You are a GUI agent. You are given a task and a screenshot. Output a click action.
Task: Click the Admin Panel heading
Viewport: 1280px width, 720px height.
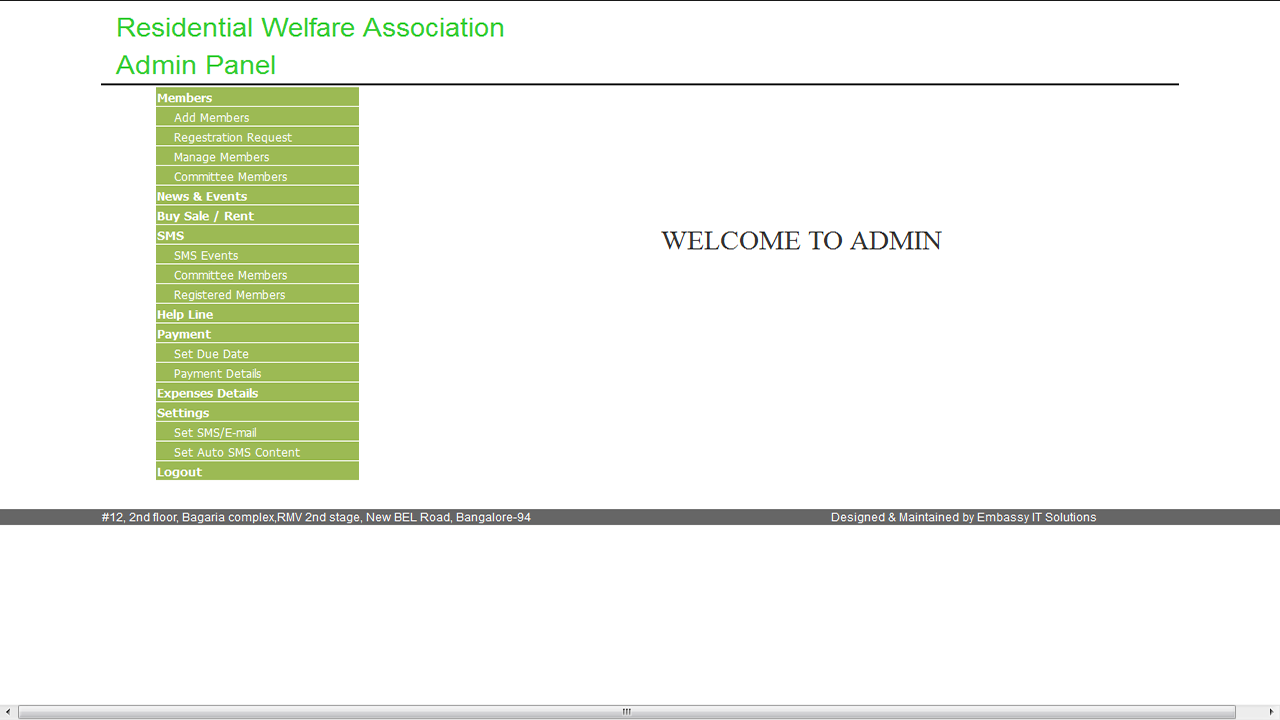[196, 65]
